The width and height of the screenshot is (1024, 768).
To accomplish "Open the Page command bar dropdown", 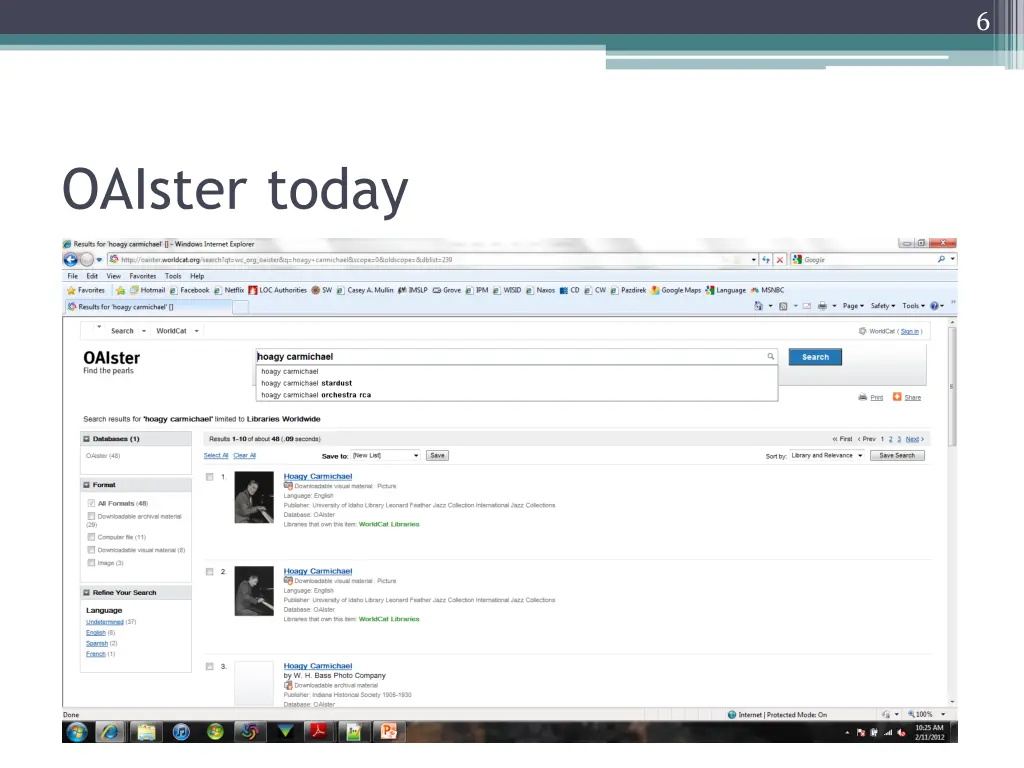I will pyautogui.click(x=853, y=306).
